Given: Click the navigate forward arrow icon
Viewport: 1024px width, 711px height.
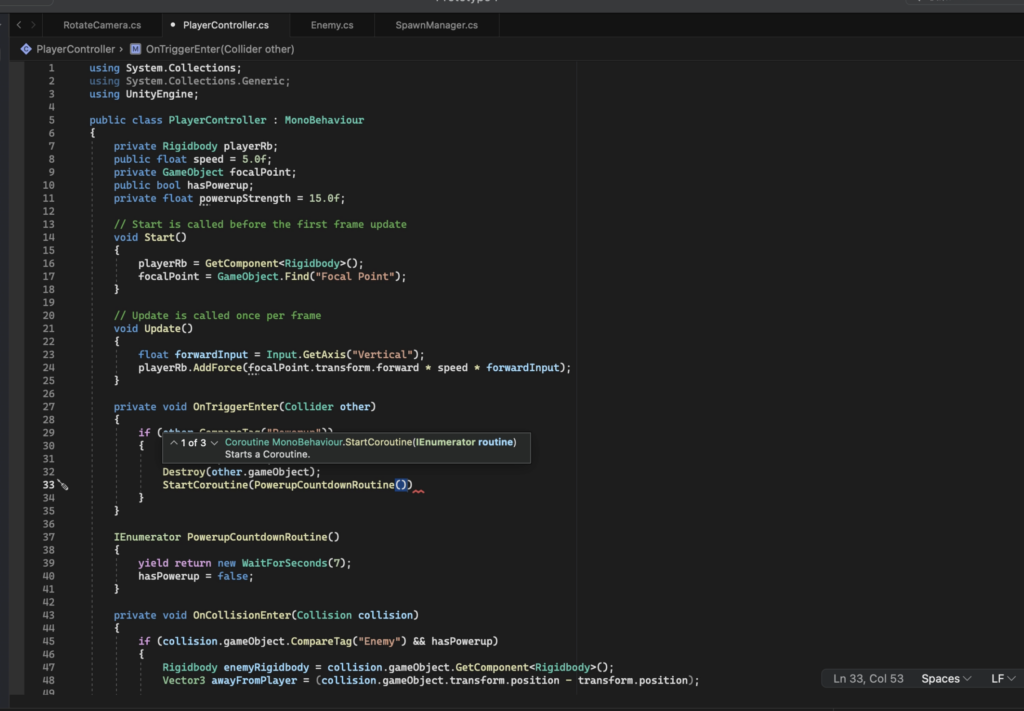Looking at the screenshot, I should [x=35, y=24].
